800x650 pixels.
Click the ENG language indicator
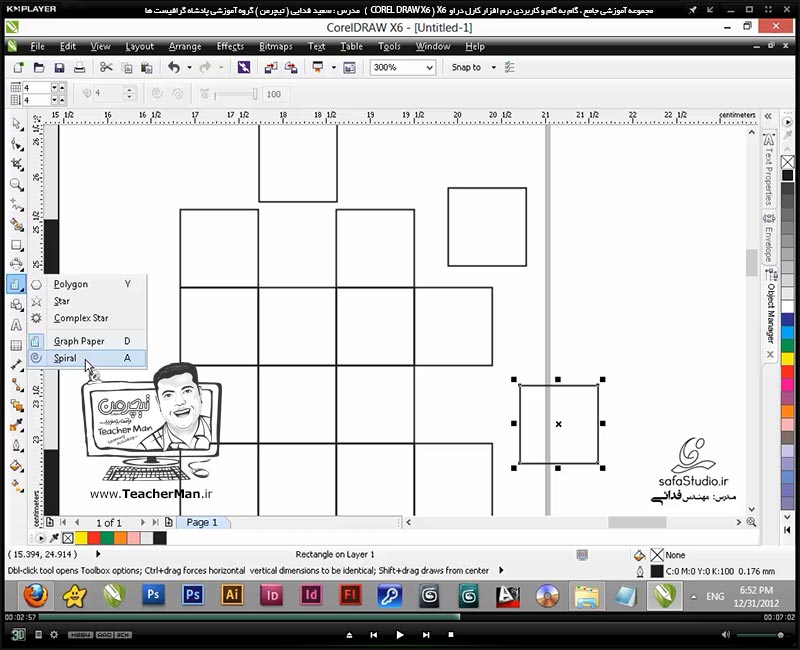coord(715,596)
